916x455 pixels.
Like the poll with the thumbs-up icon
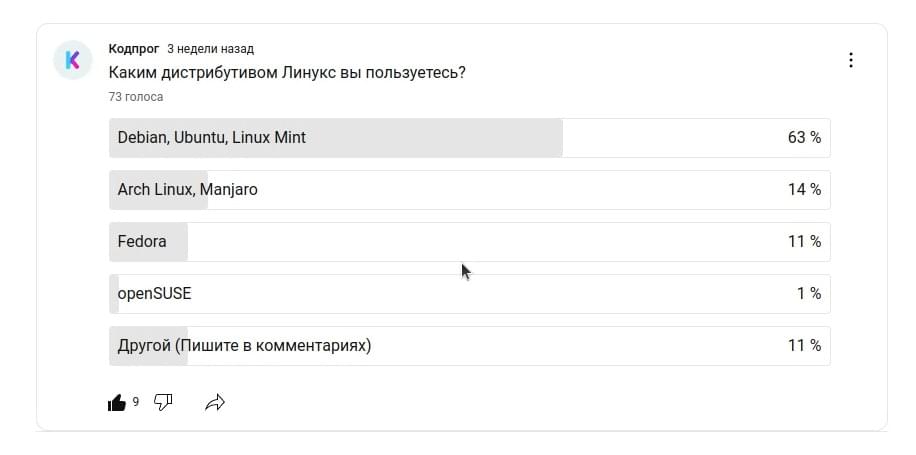117,402
